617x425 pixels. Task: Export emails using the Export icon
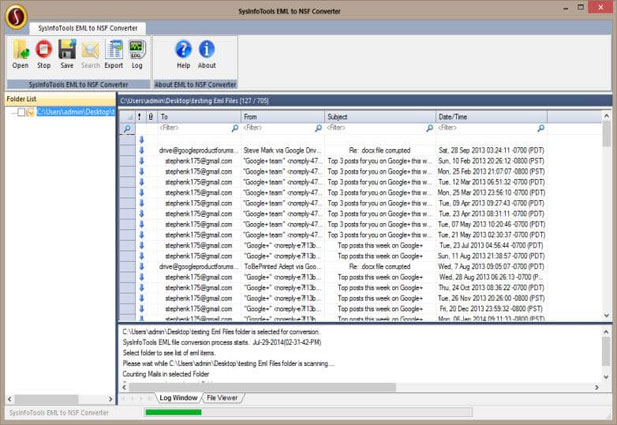pyautogui.click(x=114, y=54)
